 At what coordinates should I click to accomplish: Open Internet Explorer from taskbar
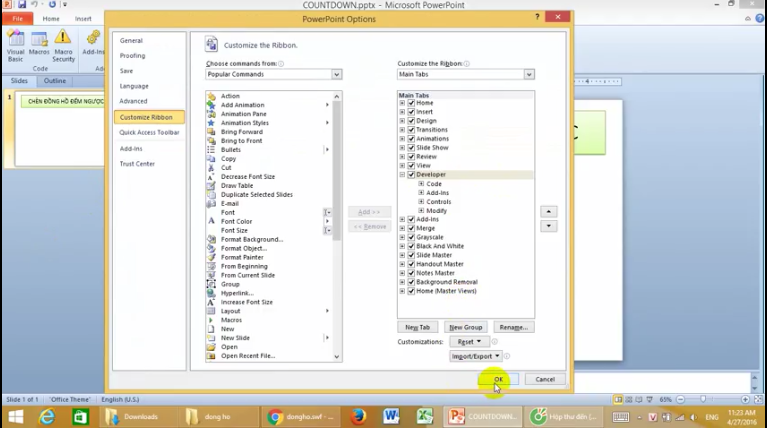[47, 417]
